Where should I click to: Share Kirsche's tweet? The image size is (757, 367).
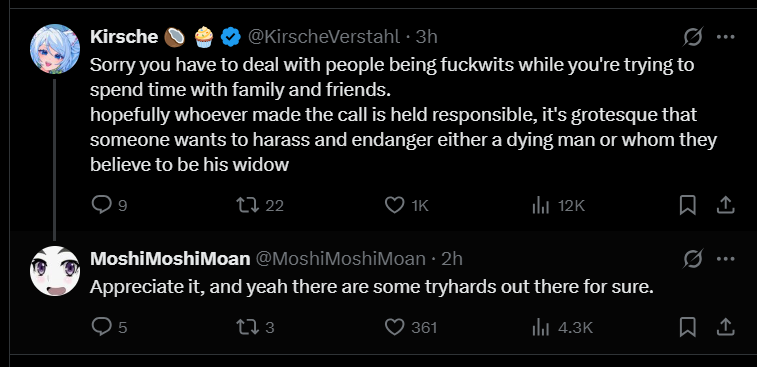(x=725, y=206)
